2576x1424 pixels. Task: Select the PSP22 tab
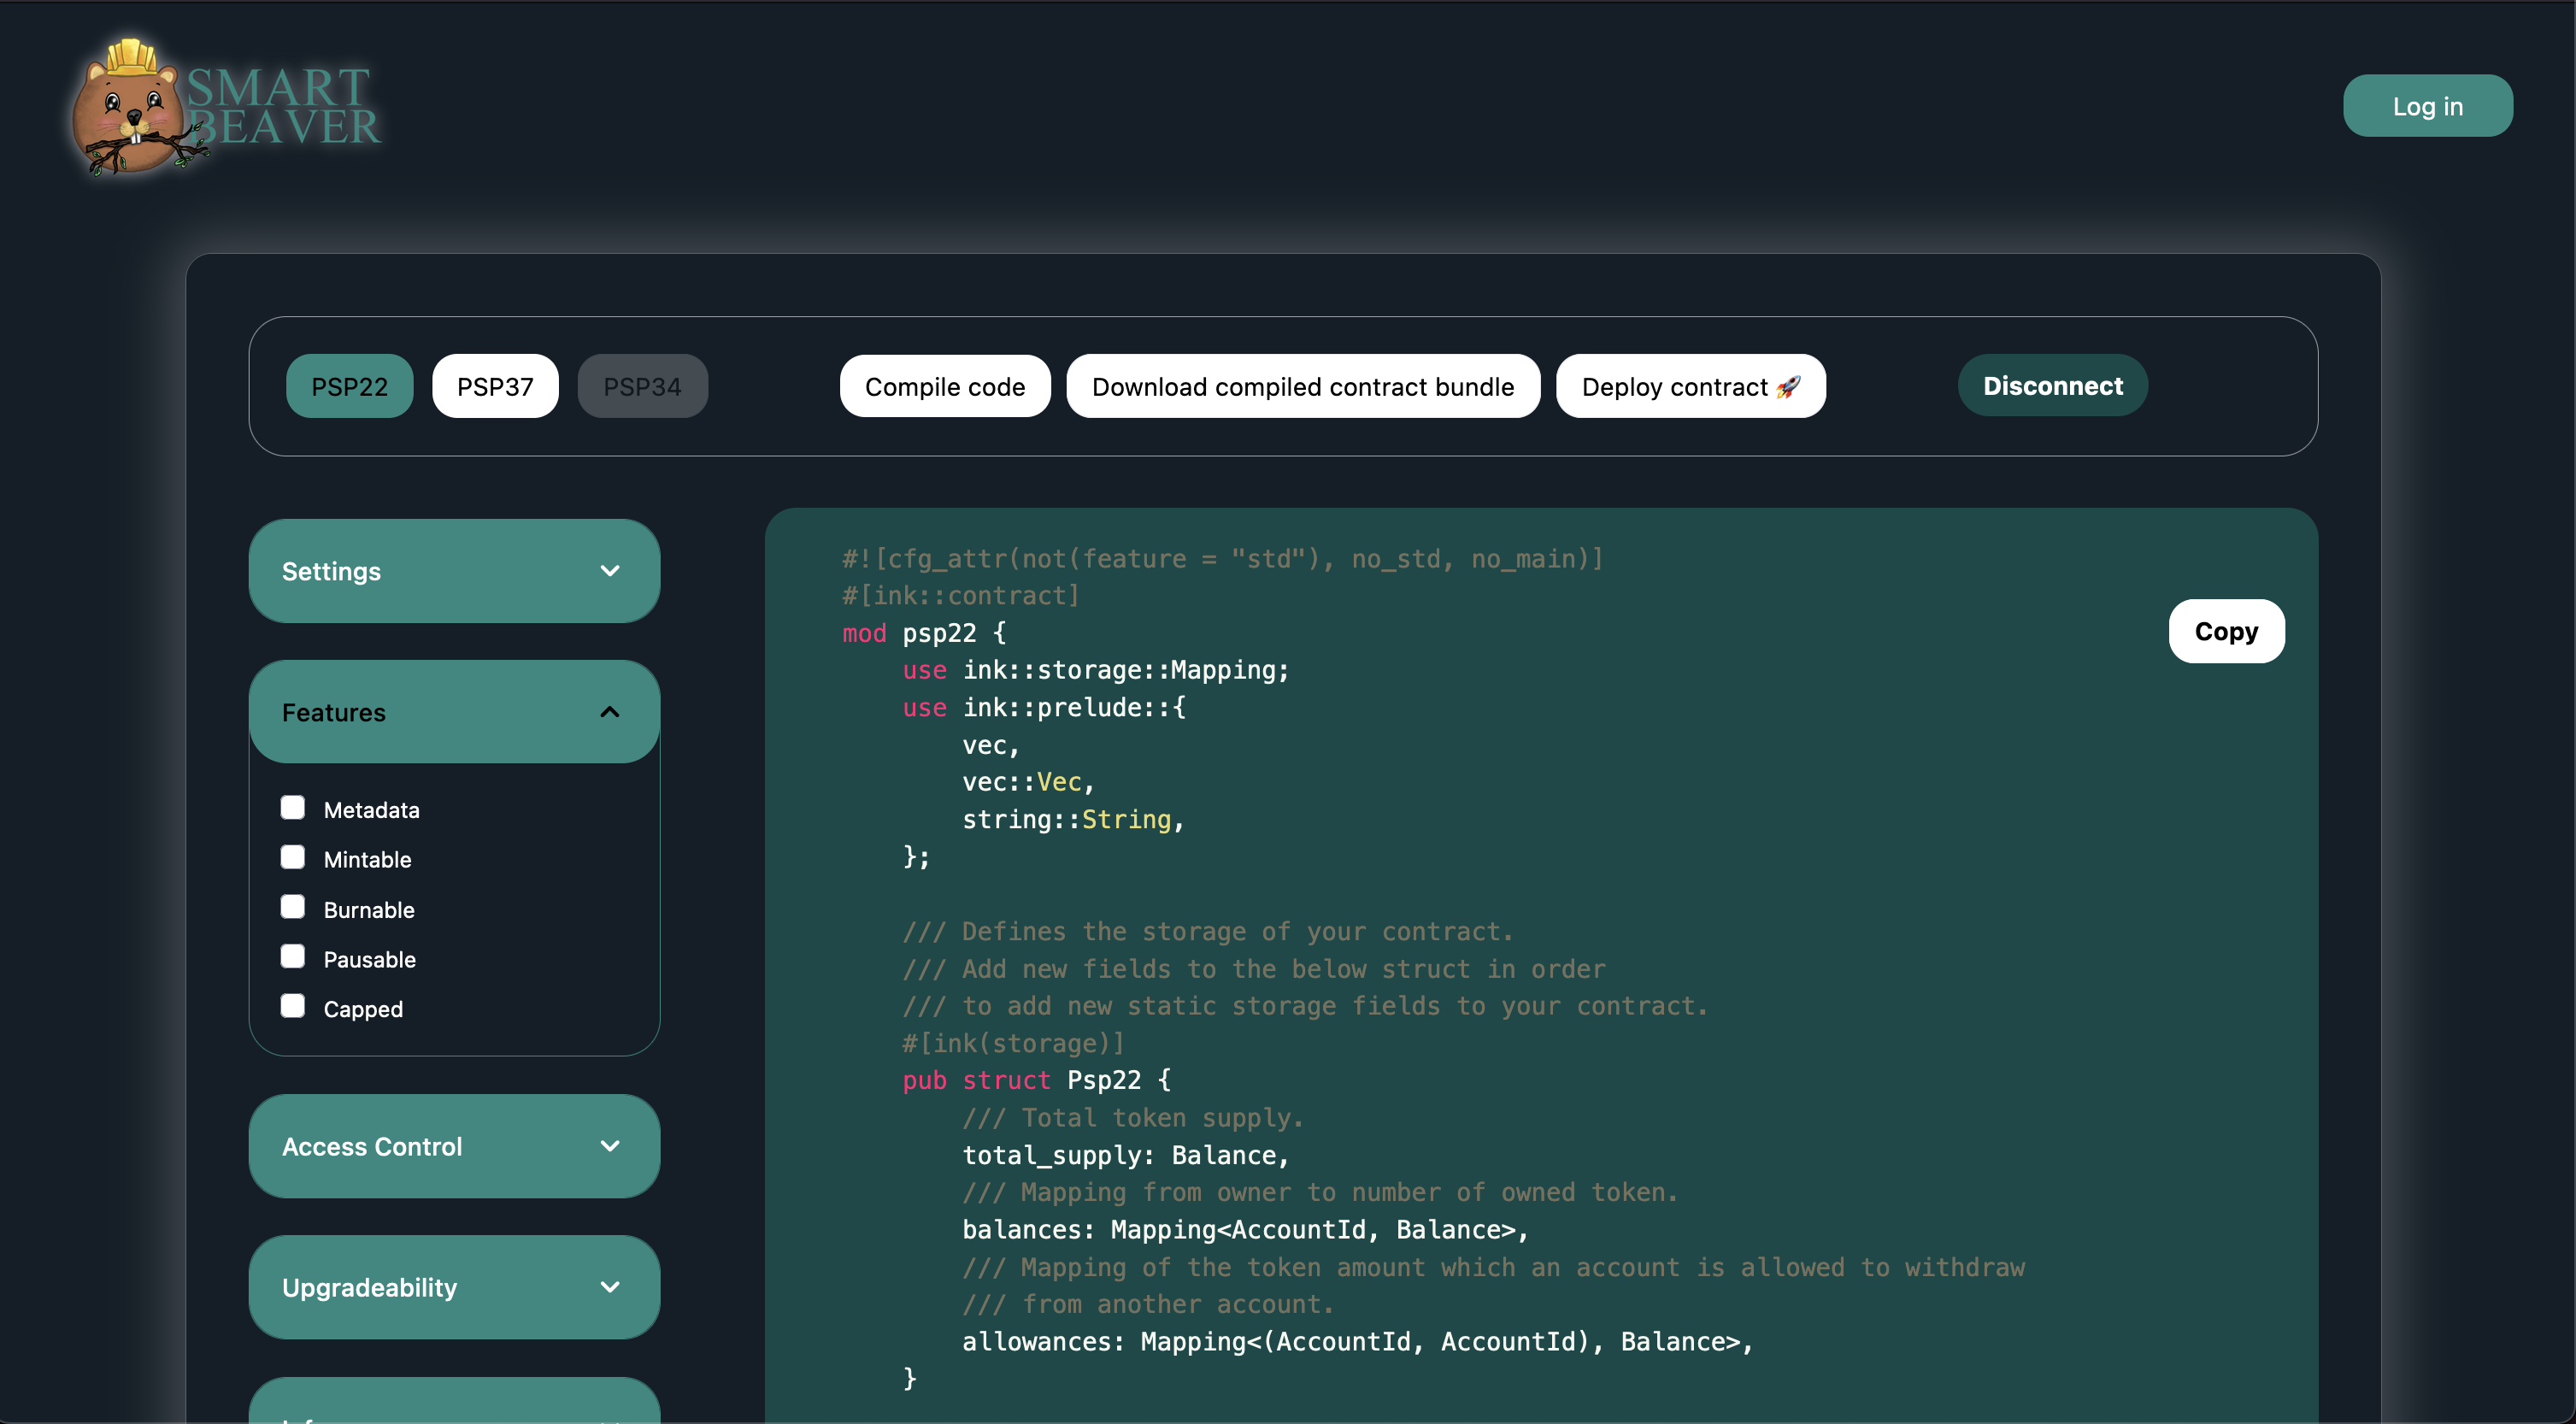(x=349, y=386)
